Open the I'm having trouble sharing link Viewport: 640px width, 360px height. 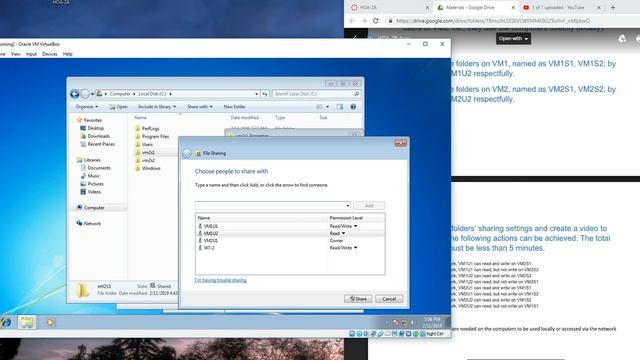[220, 280]
